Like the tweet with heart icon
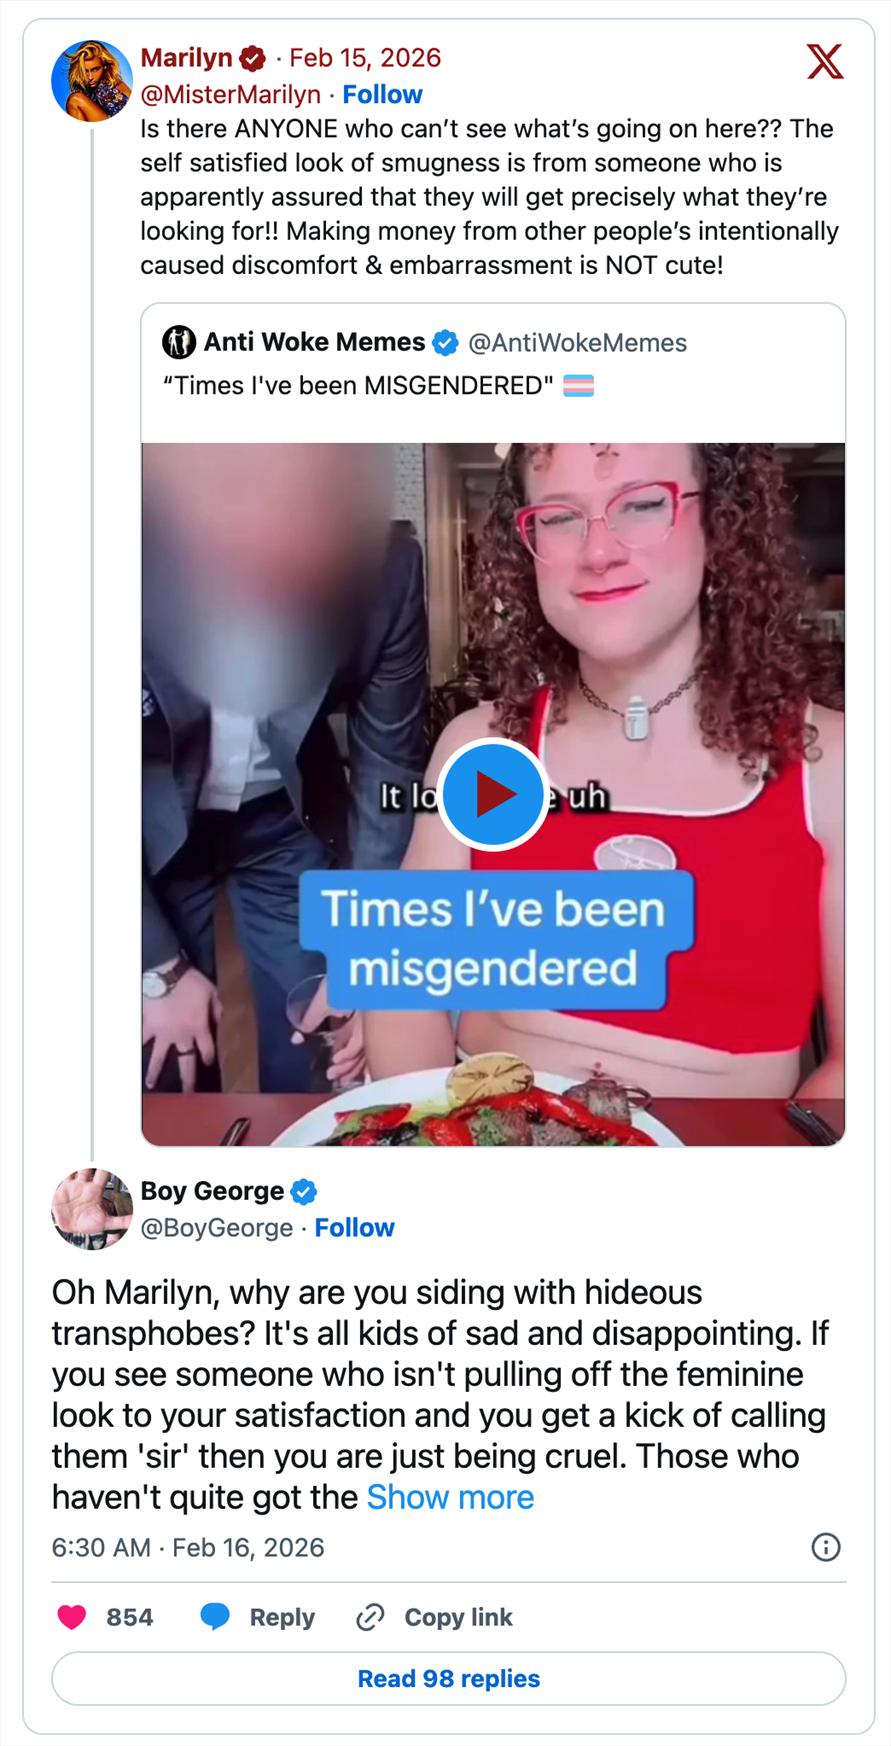Viewport: 891px width, 1746px height. click(x=72, y=1617)
